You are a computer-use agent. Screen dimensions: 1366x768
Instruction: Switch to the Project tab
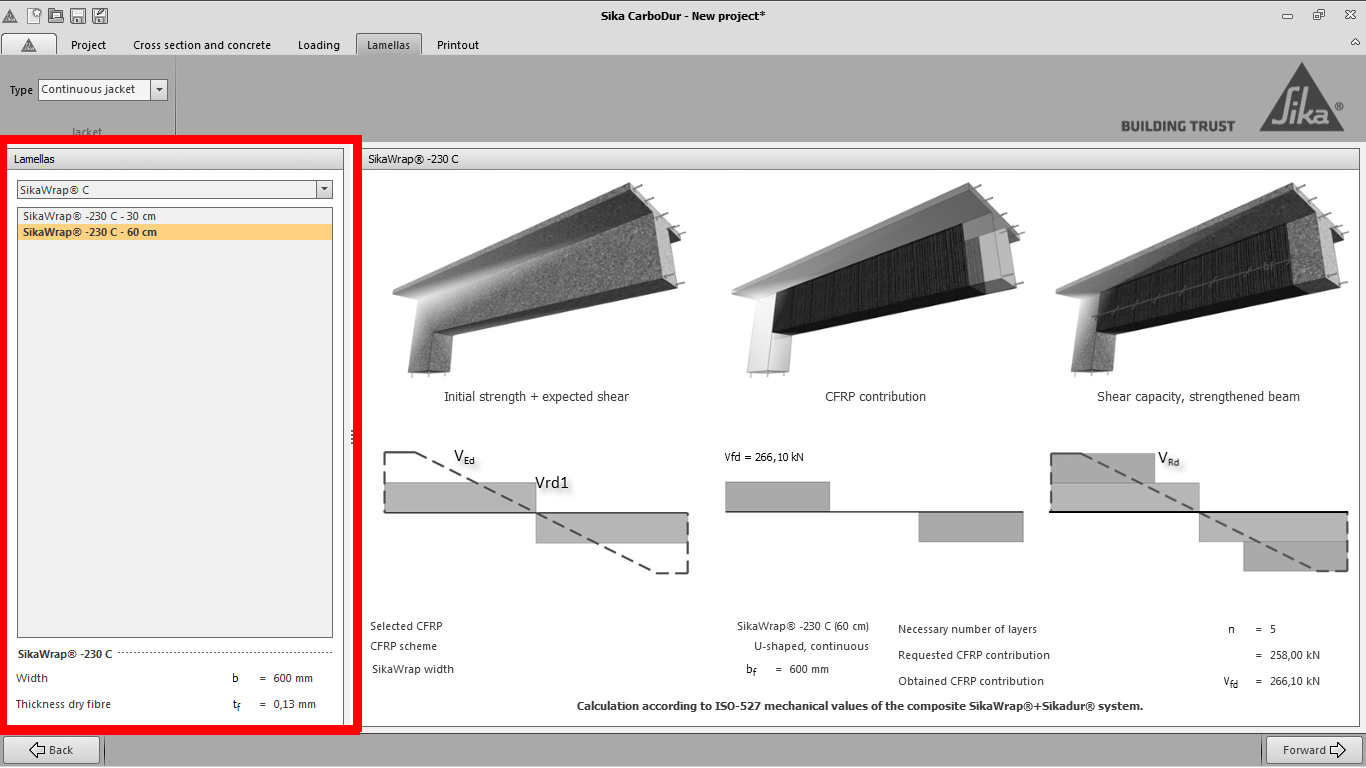pos(89,45)
